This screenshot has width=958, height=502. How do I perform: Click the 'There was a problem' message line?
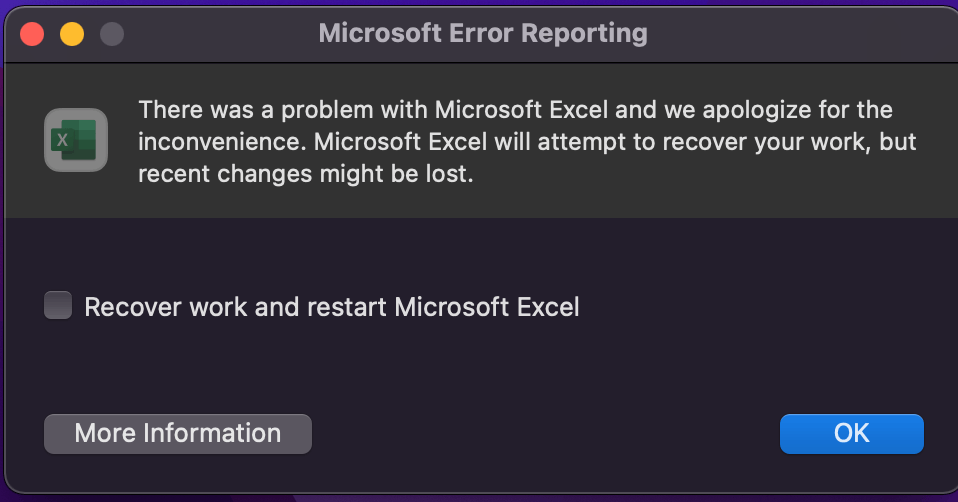pyautogui.click(x=516, y=110)
